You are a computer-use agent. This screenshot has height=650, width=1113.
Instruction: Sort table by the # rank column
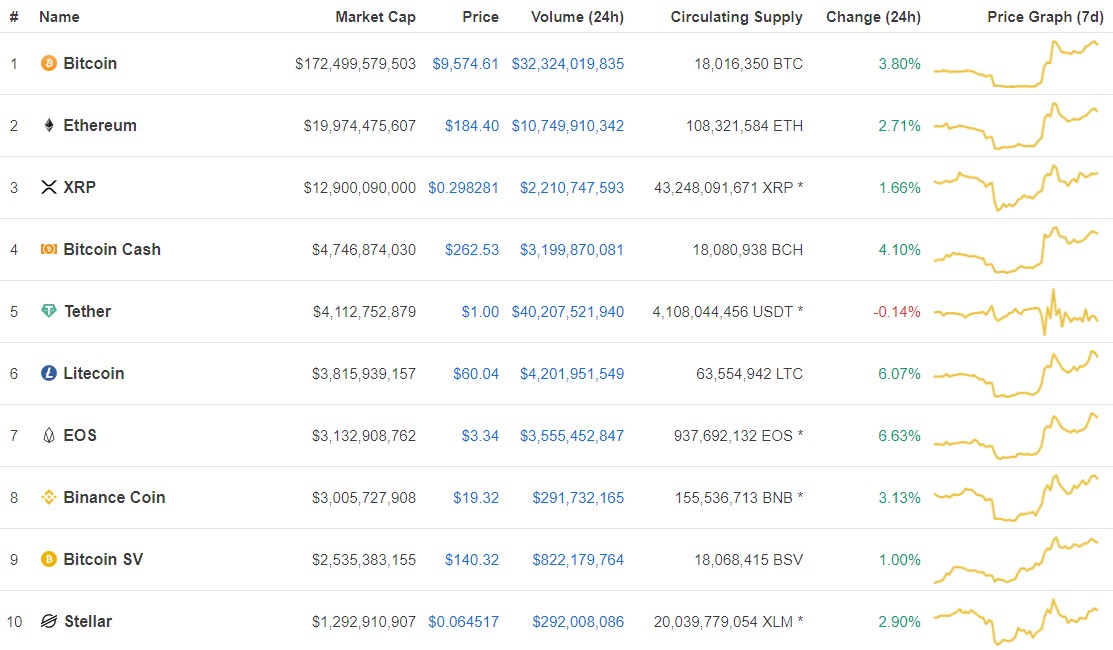(x=14, y=17)
